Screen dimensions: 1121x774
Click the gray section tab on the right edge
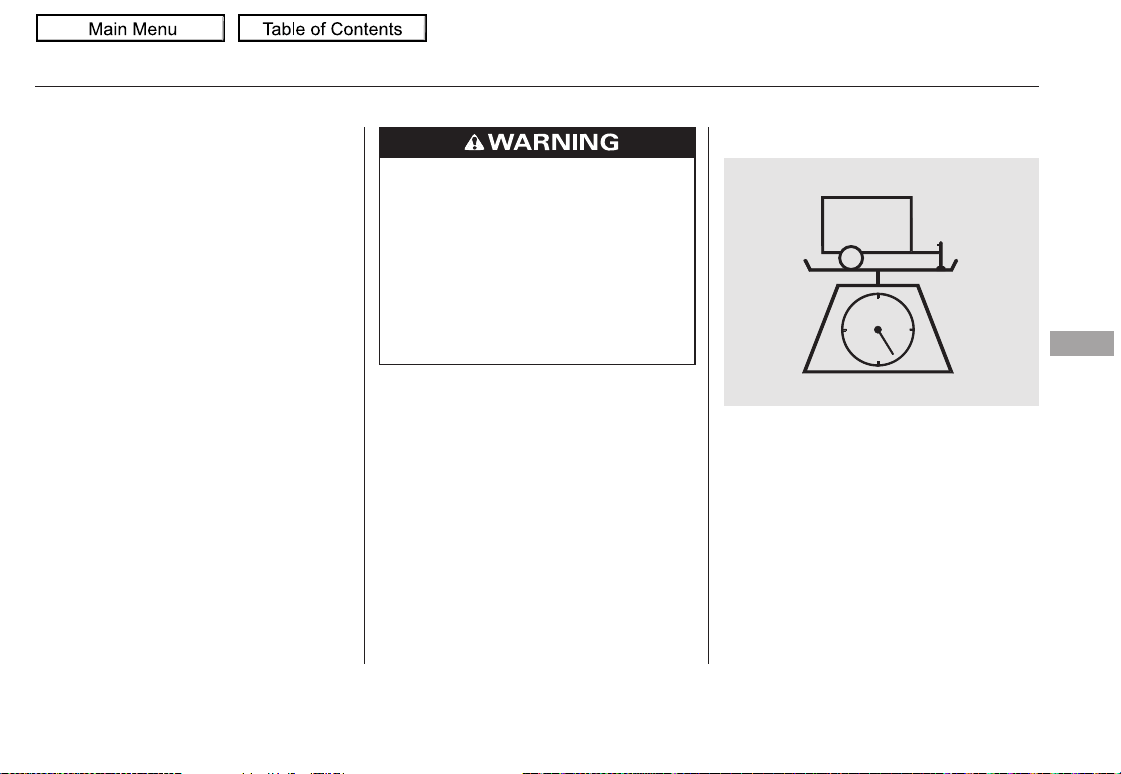tap(1082, 343)
